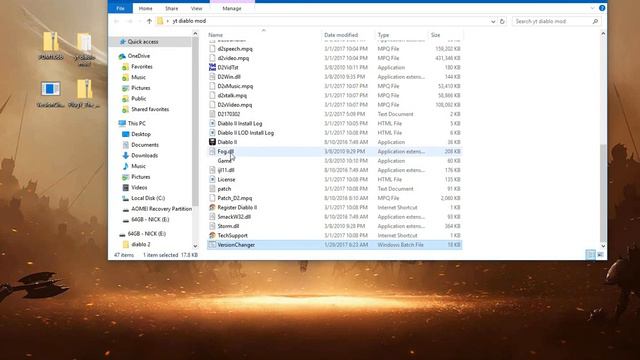
Task: Go back with the Back arrow
Action: tap(117, 21)
